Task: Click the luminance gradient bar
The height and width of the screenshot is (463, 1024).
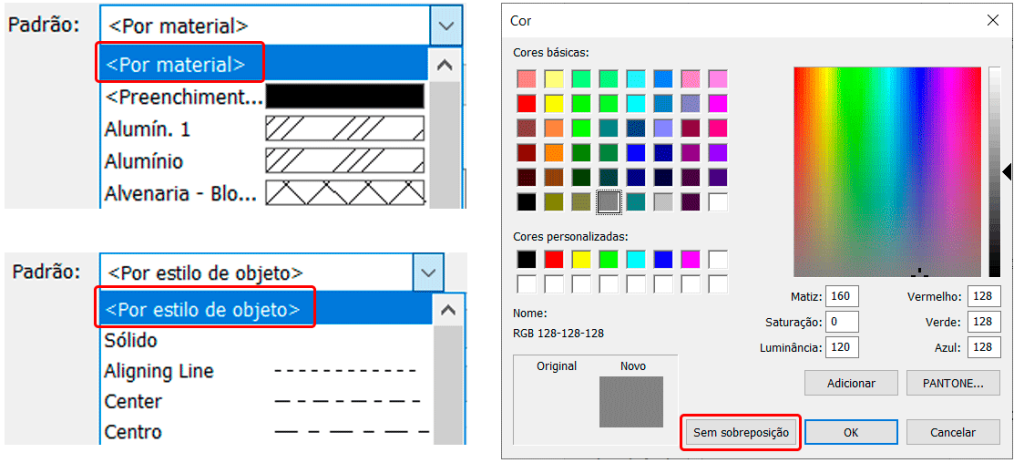Action: [994, 172]
